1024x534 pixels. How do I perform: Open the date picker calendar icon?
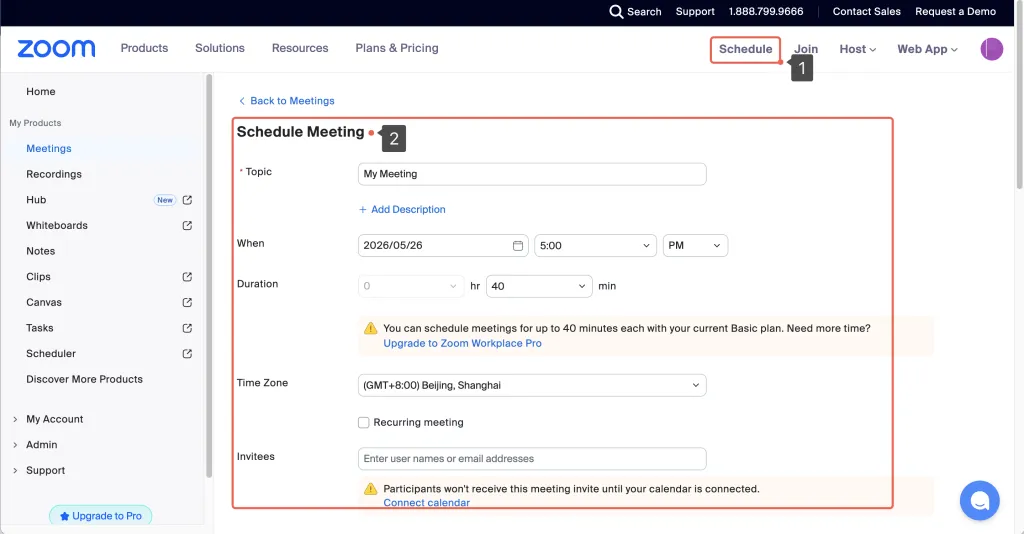pos(518,245)
